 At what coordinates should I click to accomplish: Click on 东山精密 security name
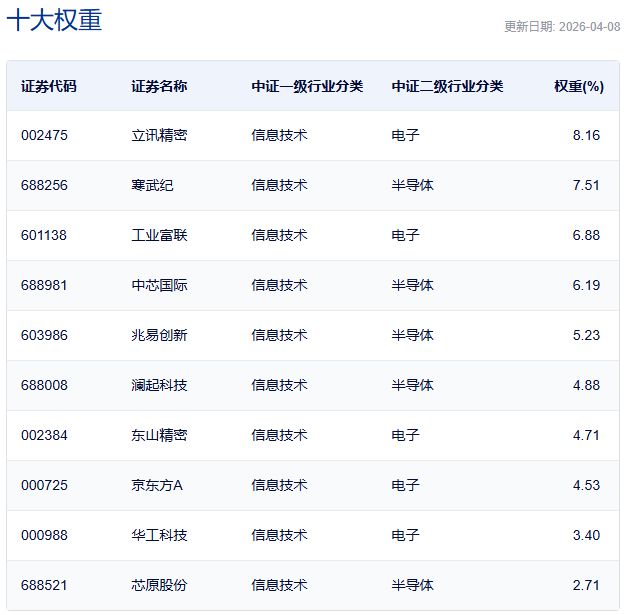click(159, 435)
